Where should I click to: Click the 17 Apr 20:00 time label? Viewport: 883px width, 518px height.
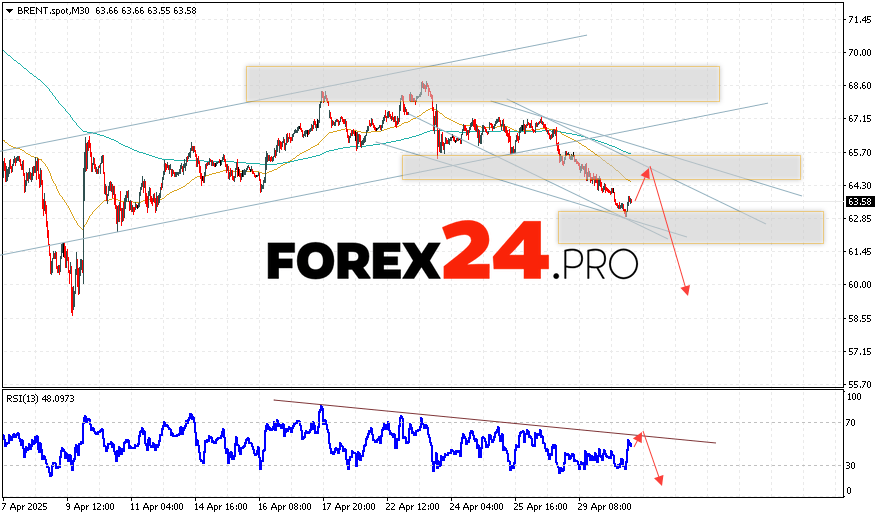coord(349,506)
